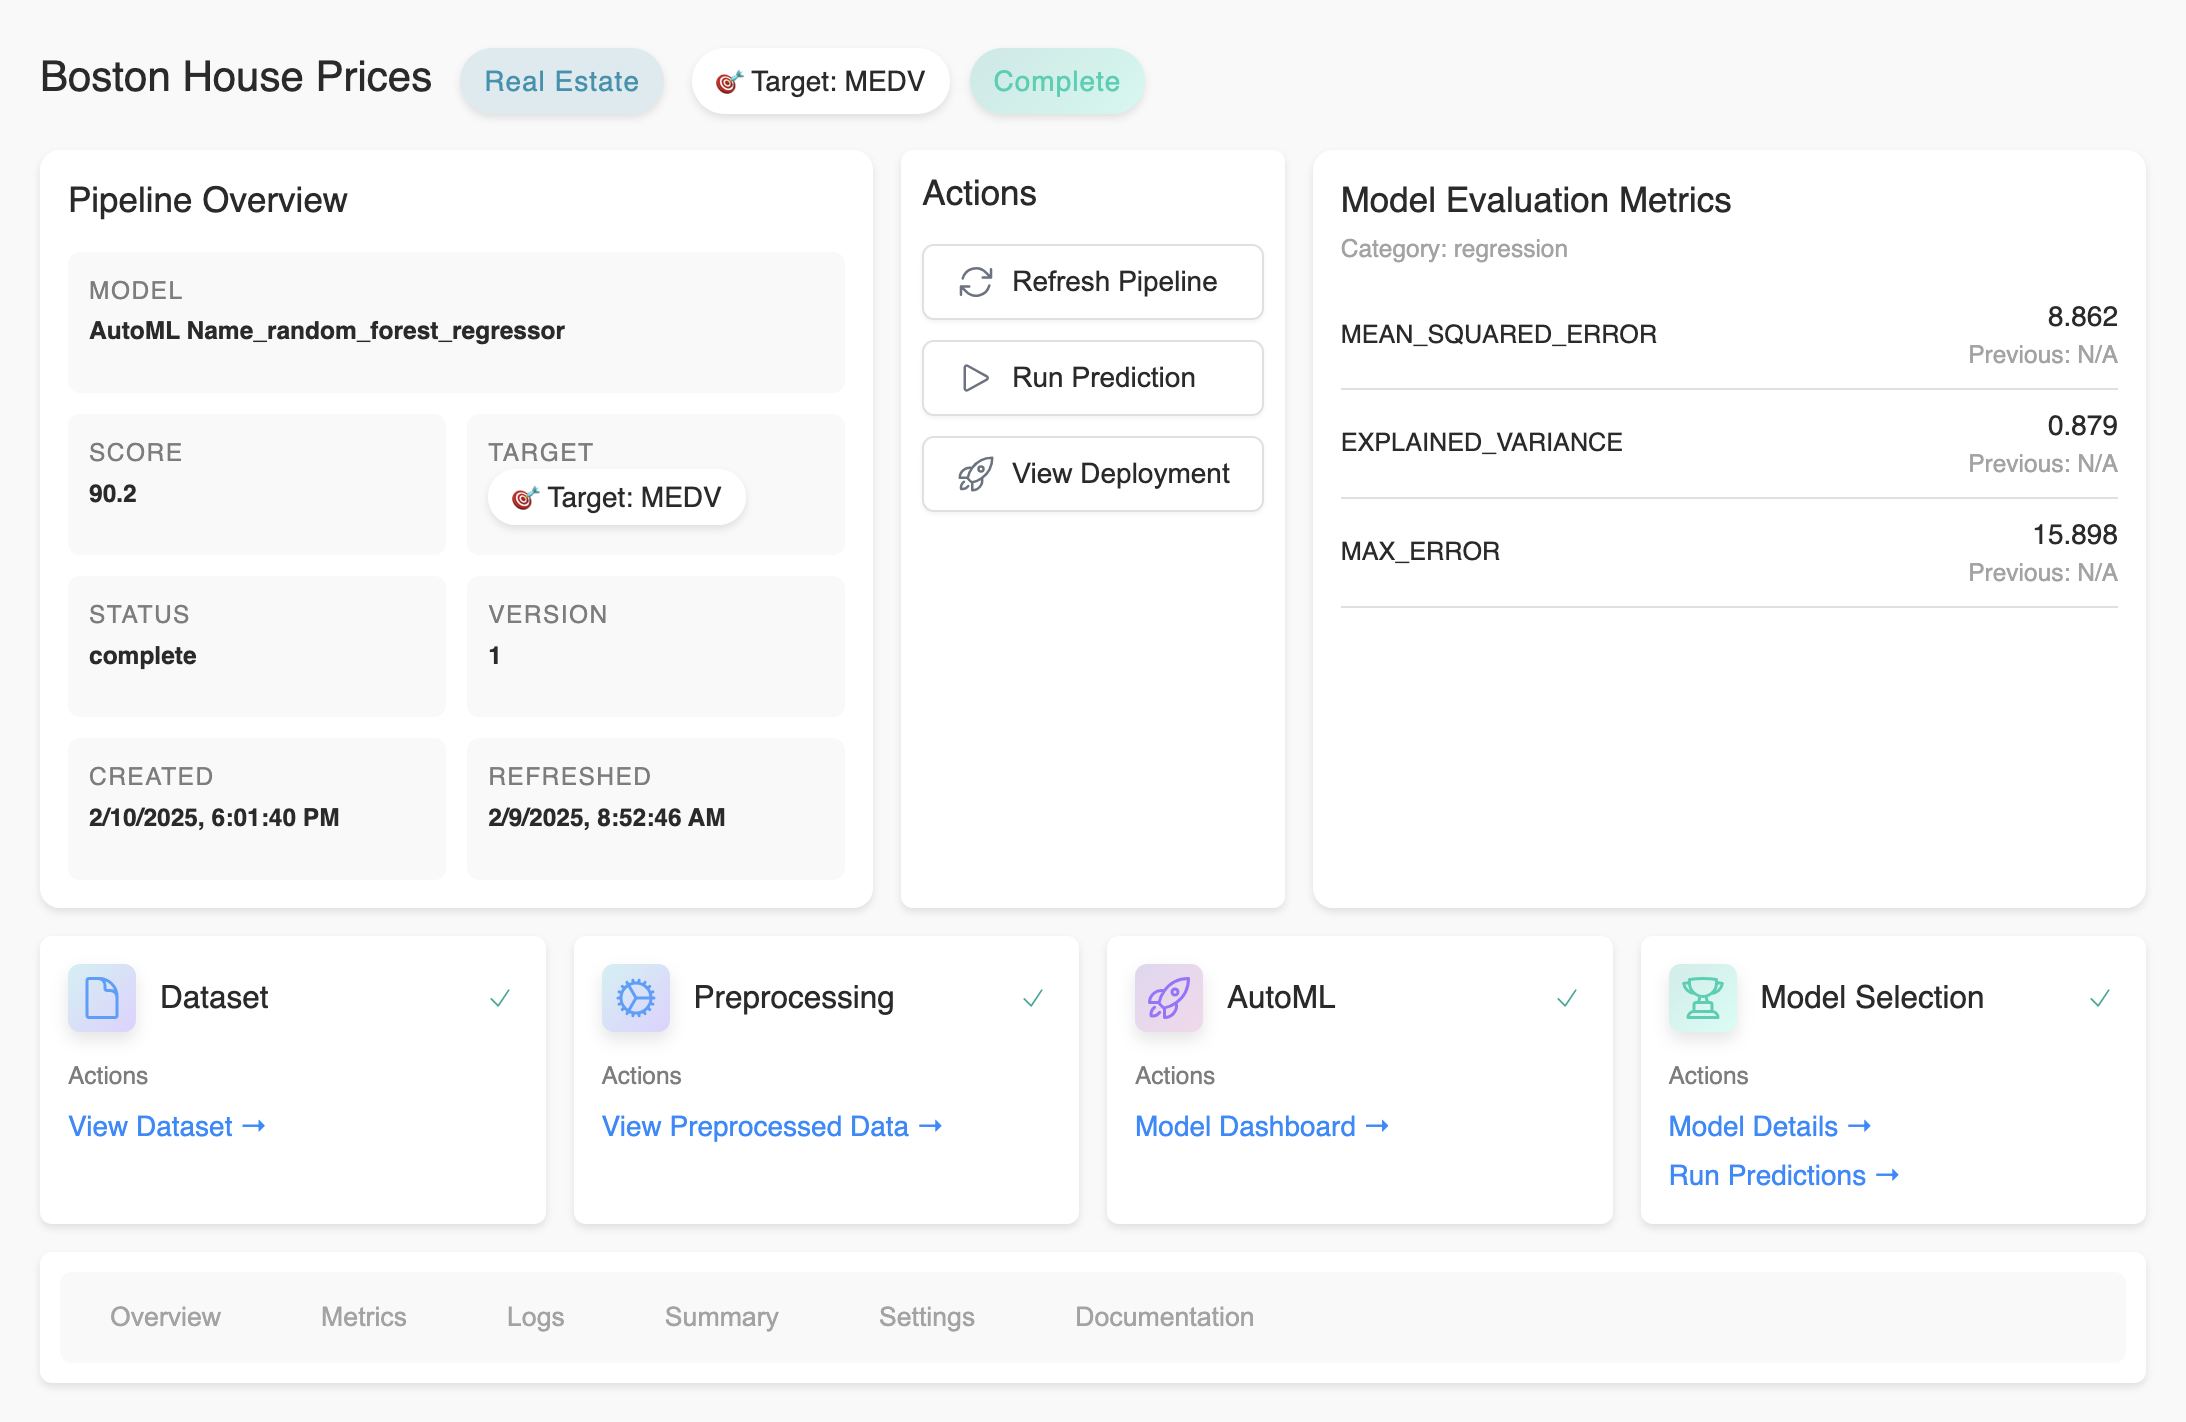Click the Real Estate tag
2186x1422 pixels.
point(562,82)
